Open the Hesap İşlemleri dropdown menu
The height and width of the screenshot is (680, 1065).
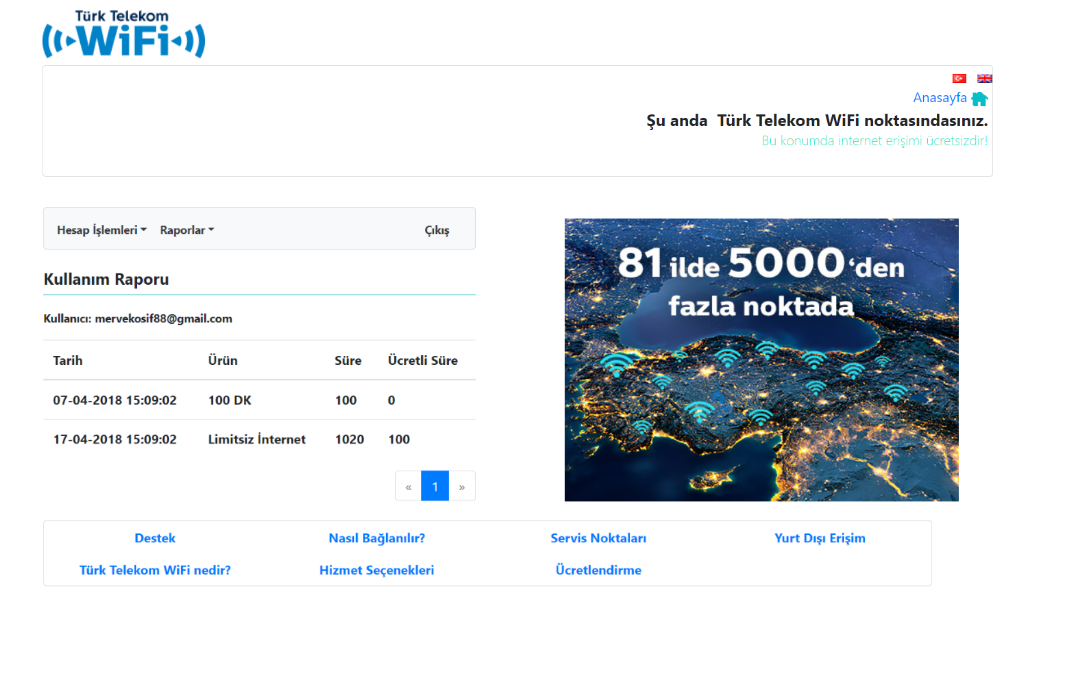tap(101, 230)
